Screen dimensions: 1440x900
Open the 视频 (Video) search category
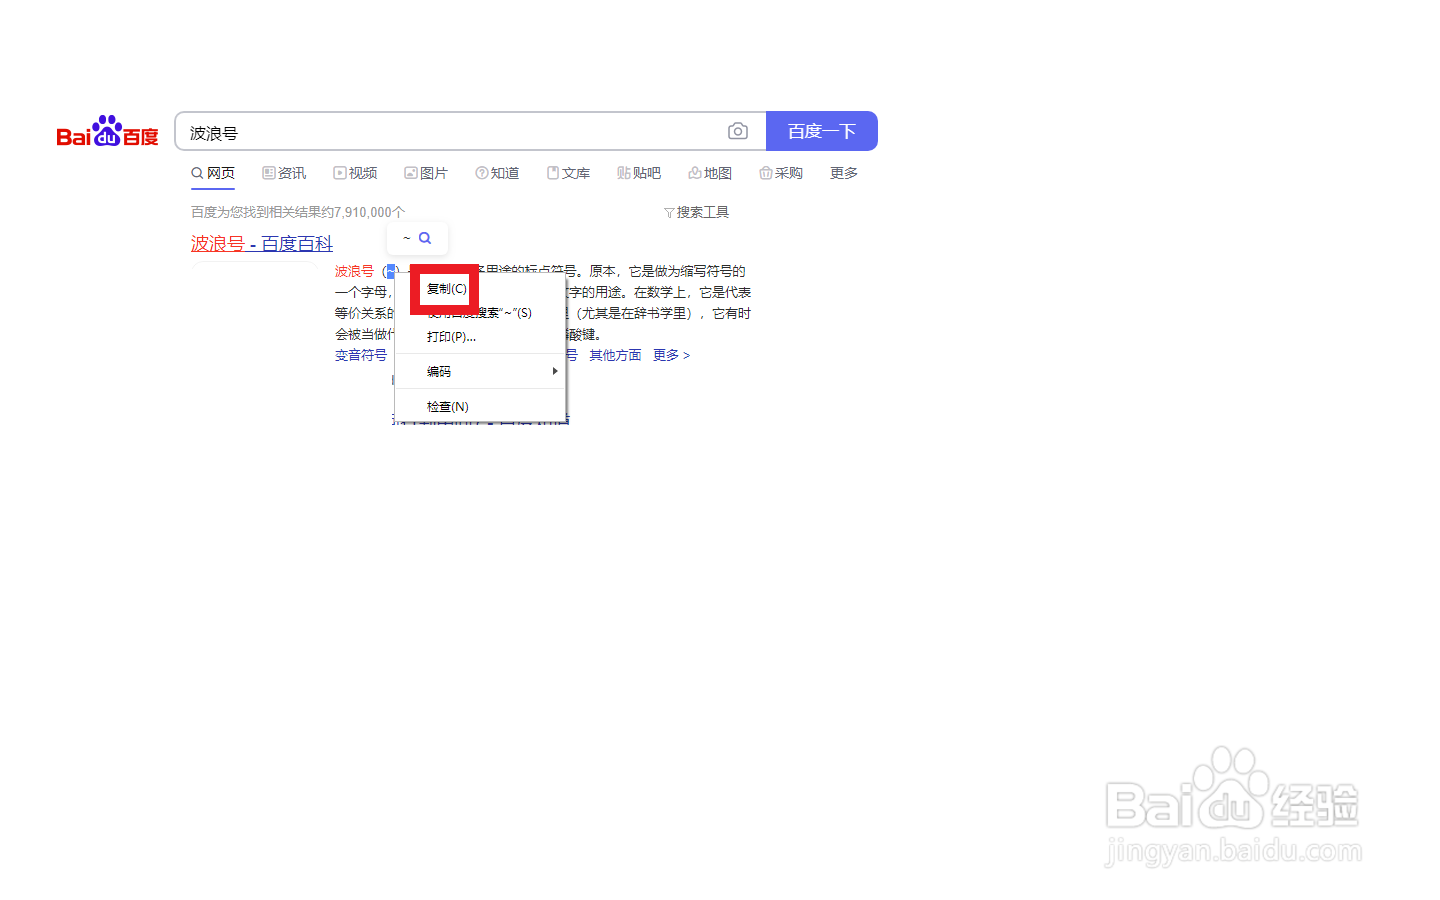tap(355, 172)
